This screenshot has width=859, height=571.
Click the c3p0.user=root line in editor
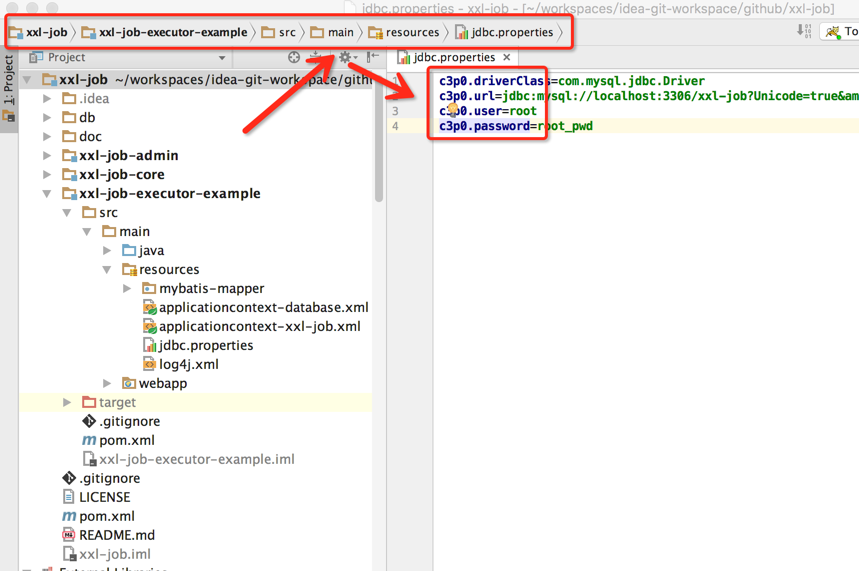point(488,111)
